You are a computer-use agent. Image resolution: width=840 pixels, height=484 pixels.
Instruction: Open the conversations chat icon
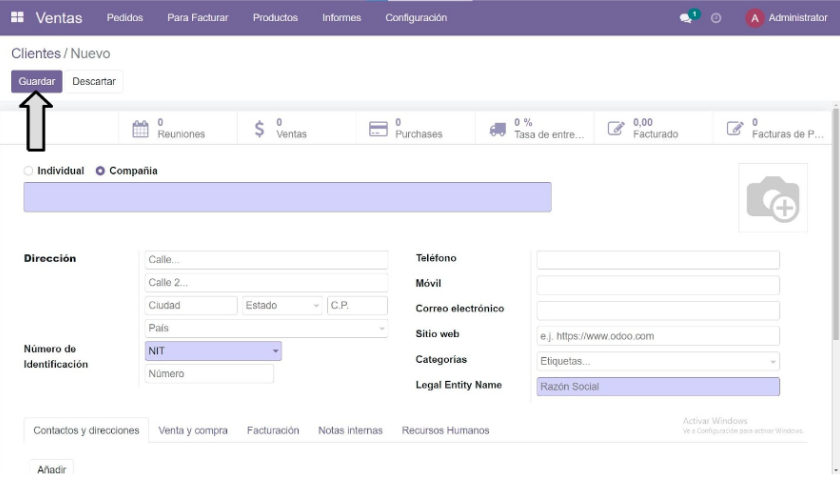coord(686,18)
